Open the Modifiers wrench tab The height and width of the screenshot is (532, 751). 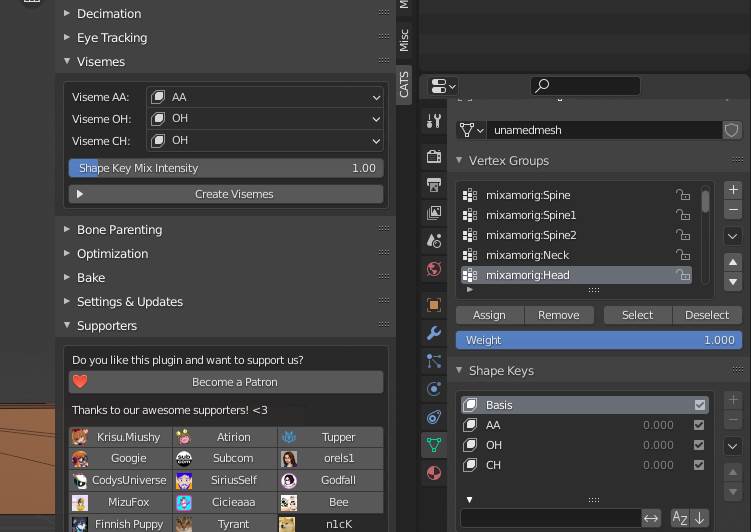[x=433, y=333]
